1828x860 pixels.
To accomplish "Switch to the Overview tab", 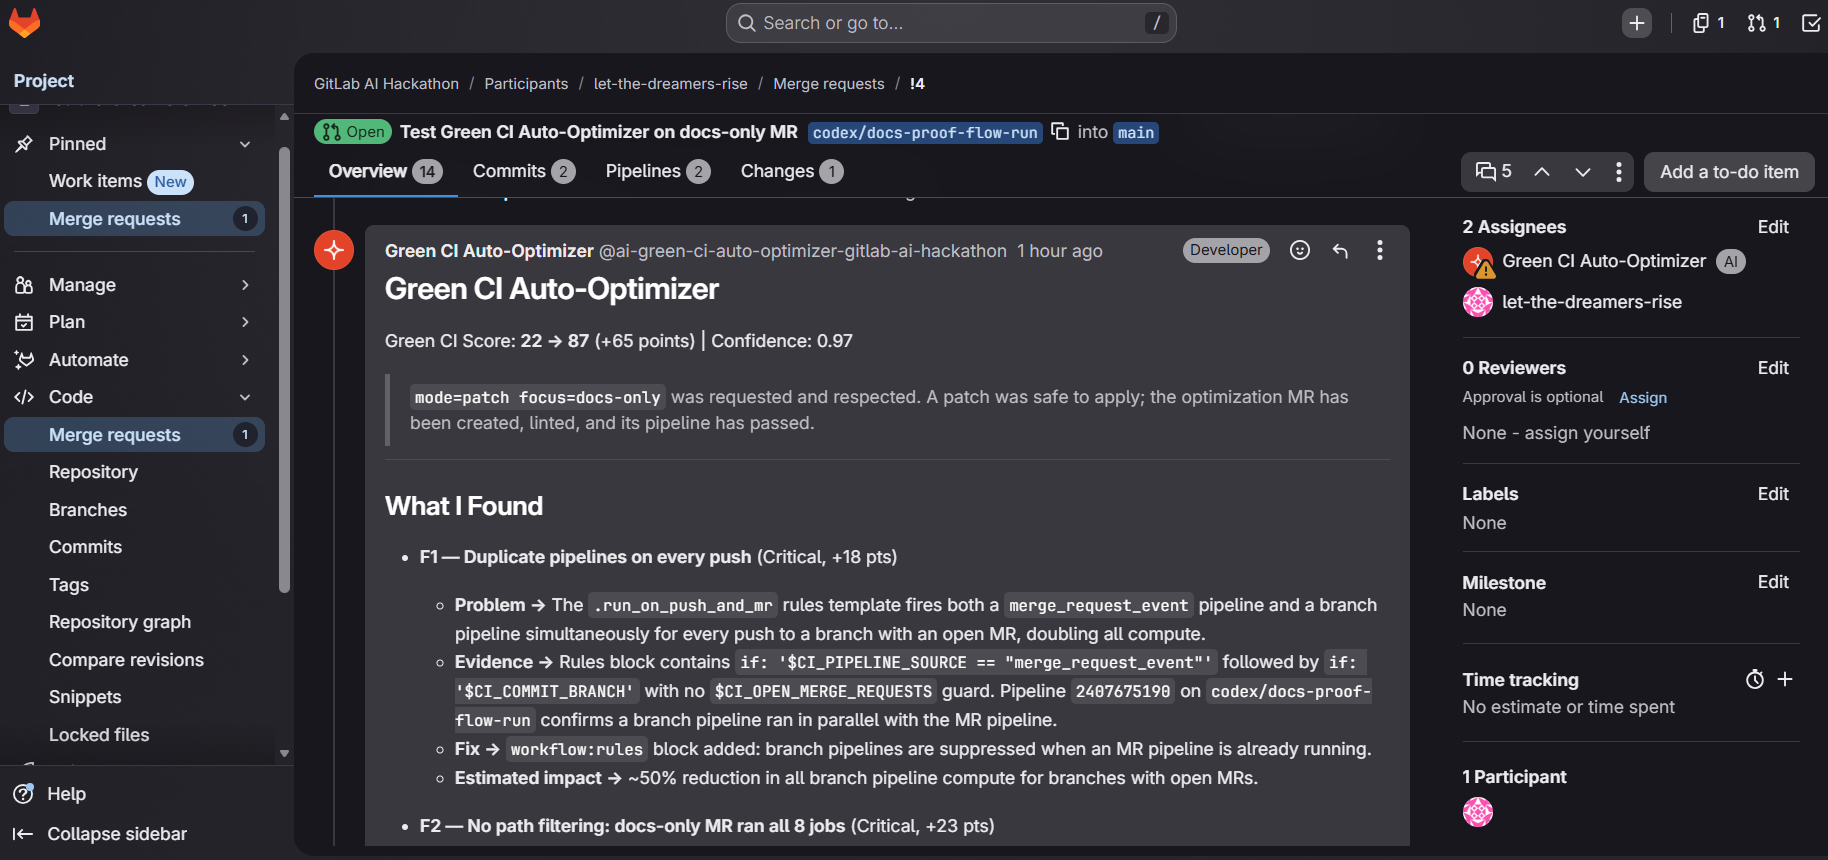I will coord(385,171).
